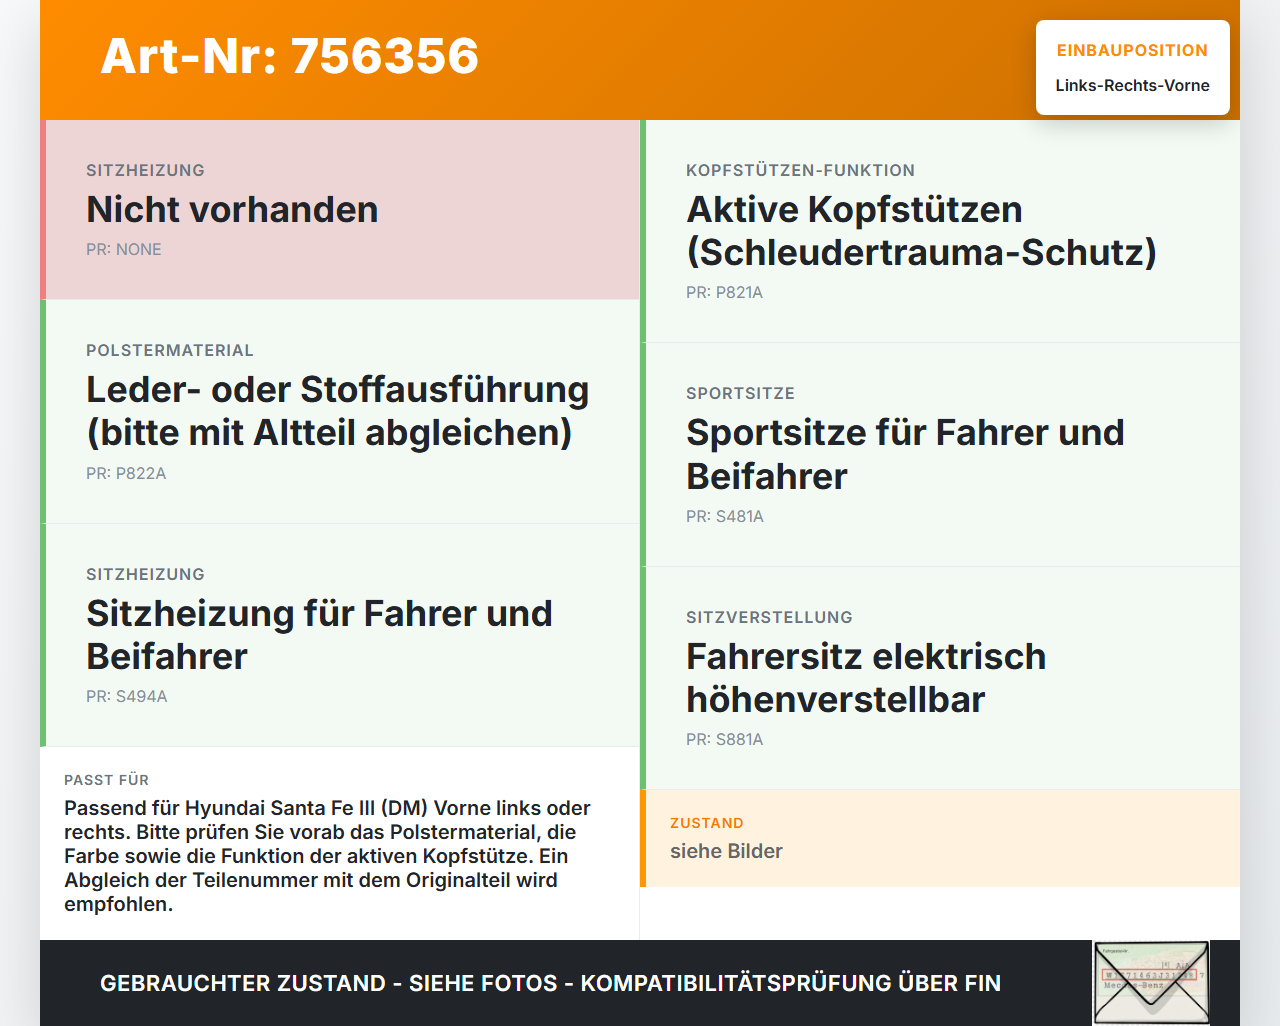Click the 'siehe Bilder' condition text
1280x1026 pixels.
(726, 851)
